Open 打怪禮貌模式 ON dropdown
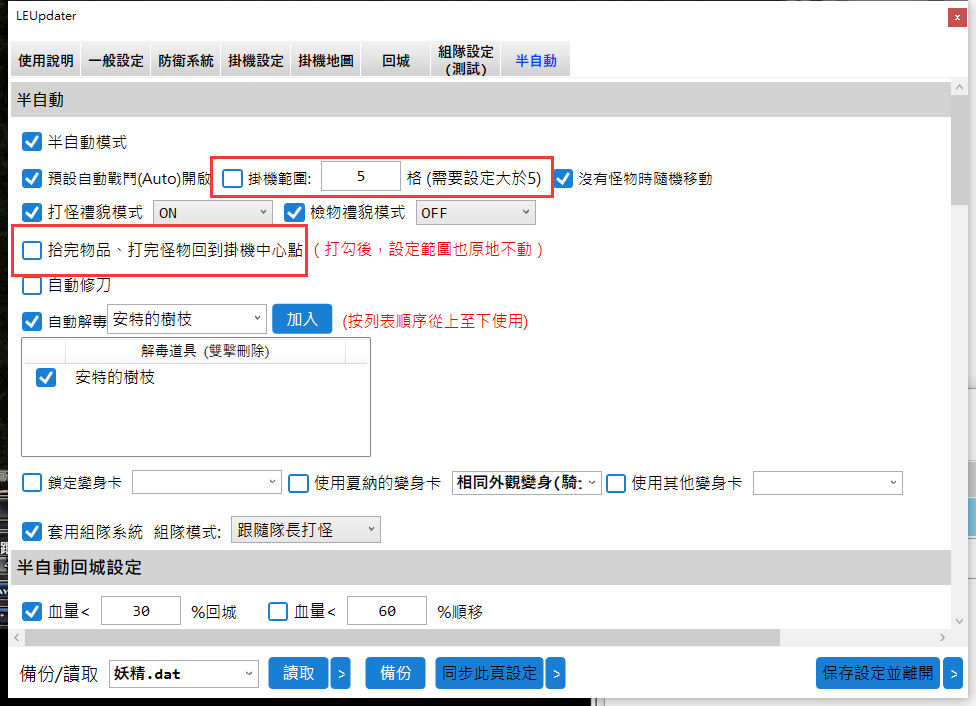Image resolution: width=976 pixels, height=706 pixels. [213, 213]
